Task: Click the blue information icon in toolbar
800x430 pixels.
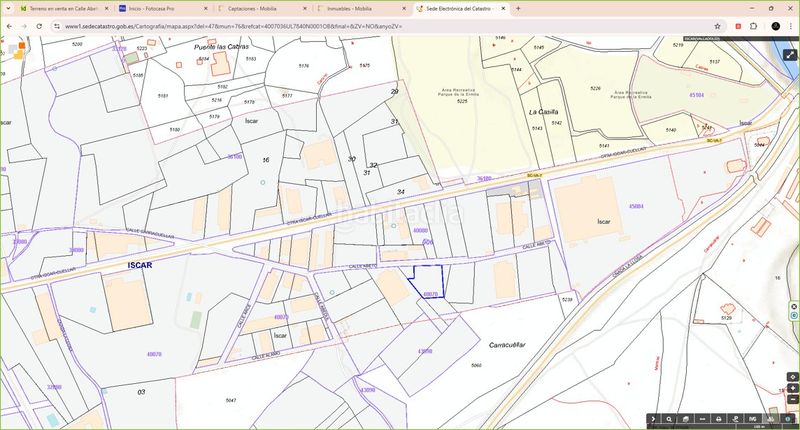Action: [x=787, y=419]
